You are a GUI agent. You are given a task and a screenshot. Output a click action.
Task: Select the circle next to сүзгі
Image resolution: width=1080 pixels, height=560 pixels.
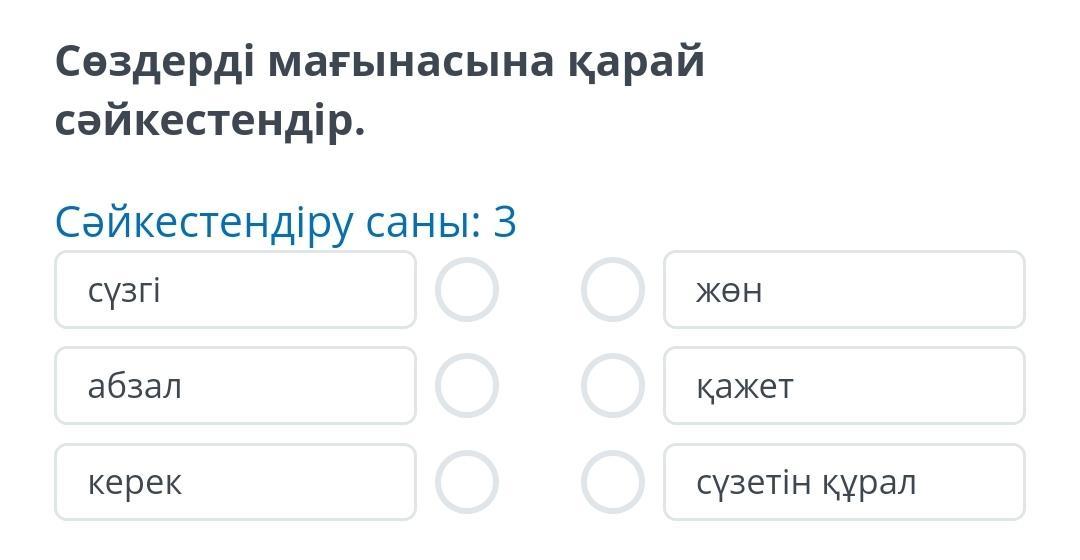pos(466,290)
